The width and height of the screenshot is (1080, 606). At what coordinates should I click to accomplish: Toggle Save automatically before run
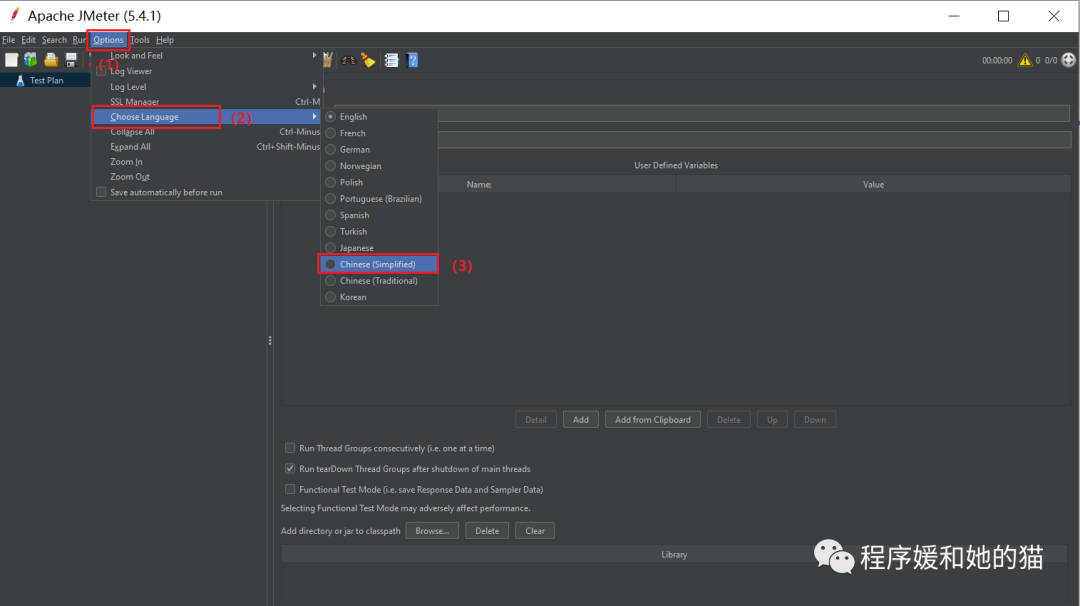point(101,192)
